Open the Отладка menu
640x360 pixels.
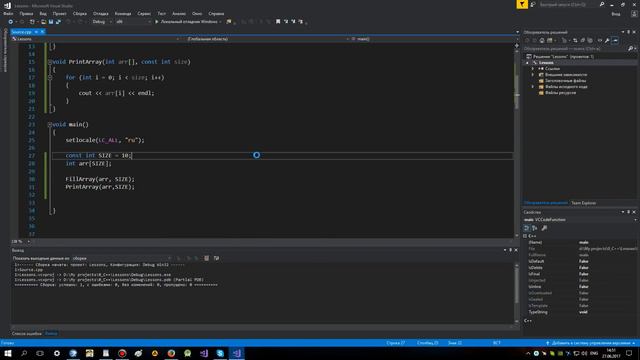point(101,13)
